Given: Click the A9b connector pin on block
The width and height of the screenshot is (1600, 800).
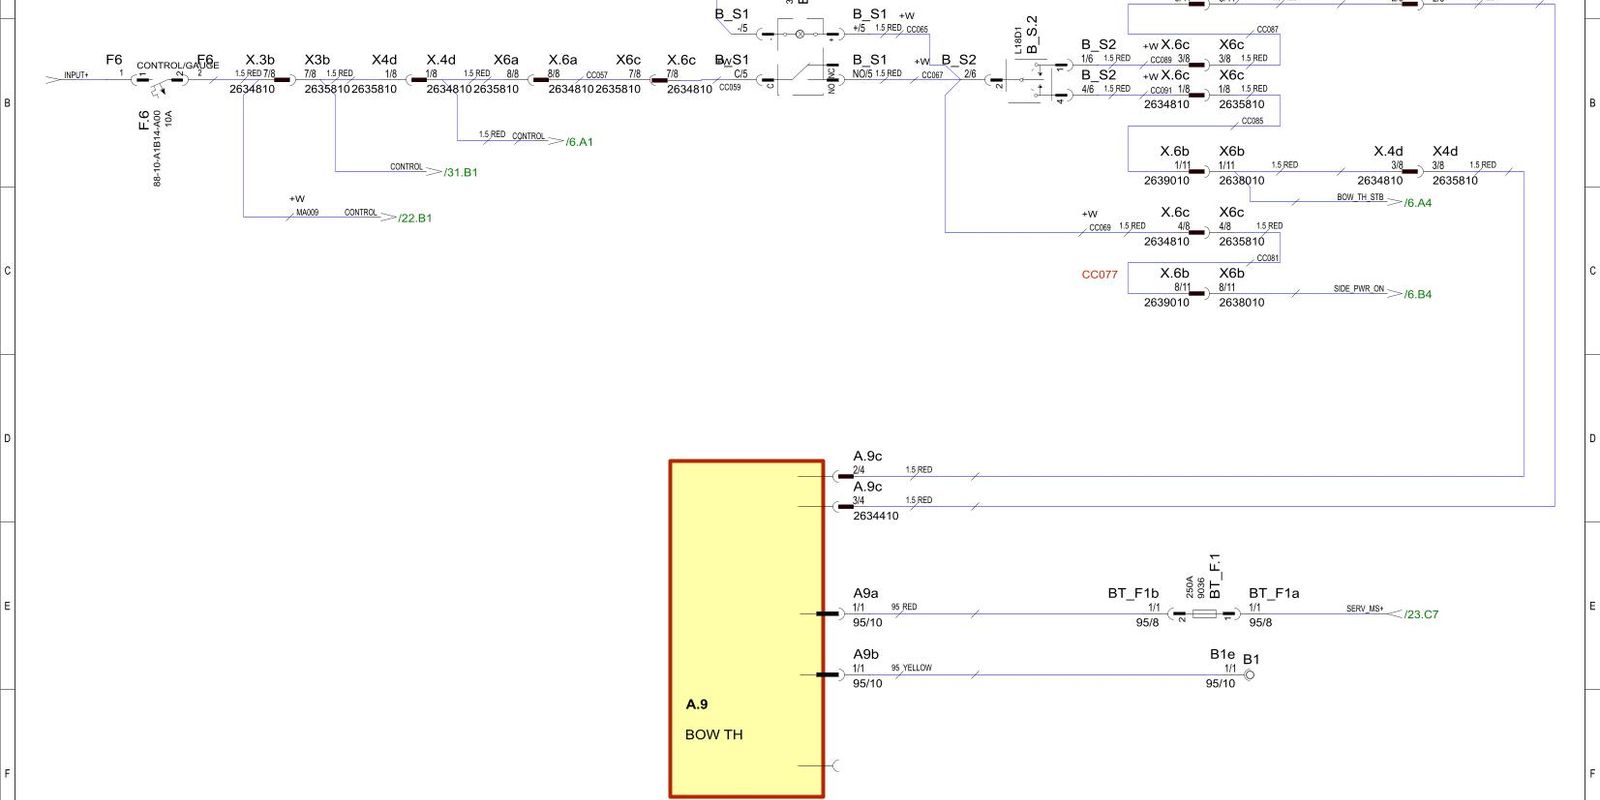Looking at the screenshot, I should coord(830,675).
